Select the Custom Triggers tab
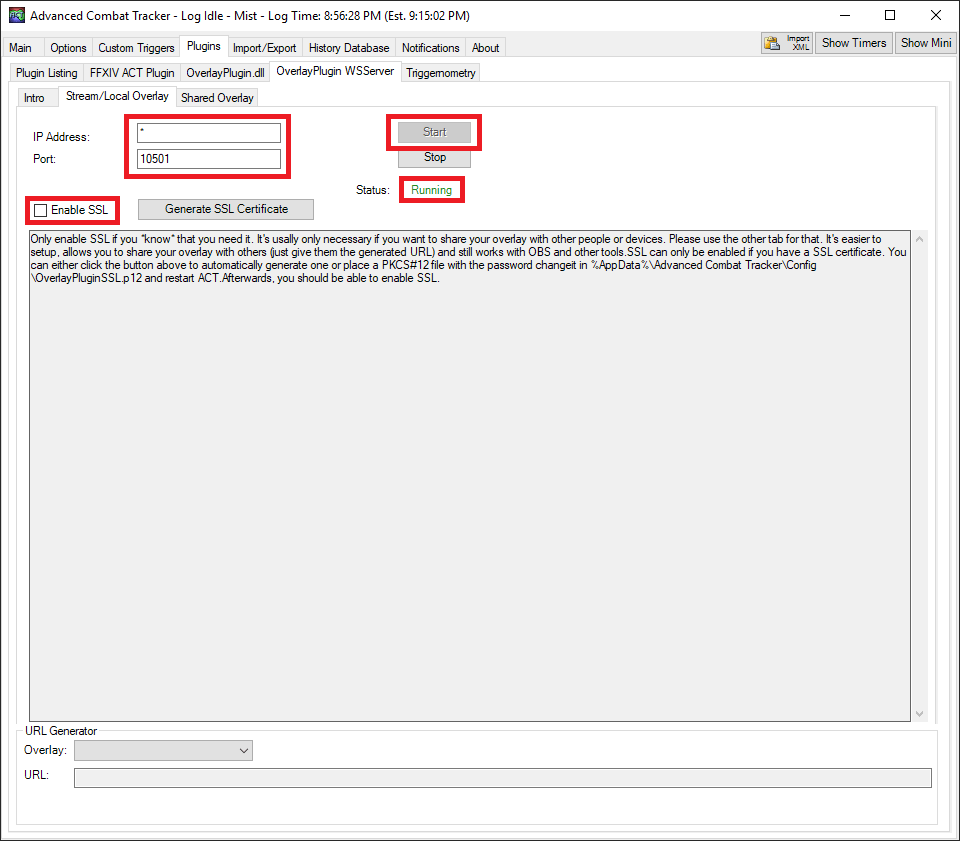The width and height of the screenshot is (960, 841). (x=136, y=47)
